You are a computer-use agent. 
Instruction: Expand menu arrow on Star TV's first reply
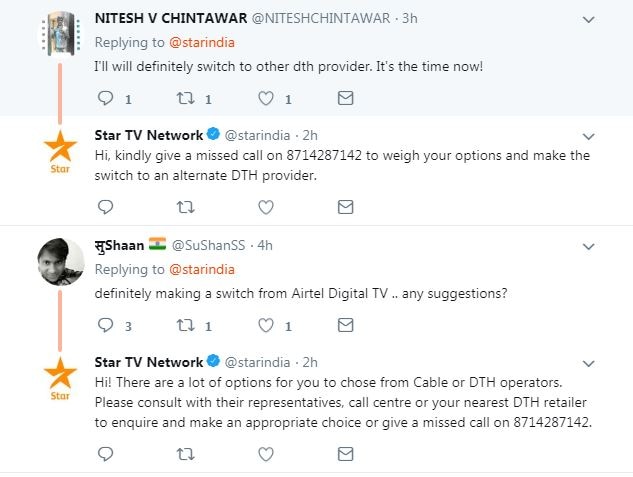coord(590,135)
